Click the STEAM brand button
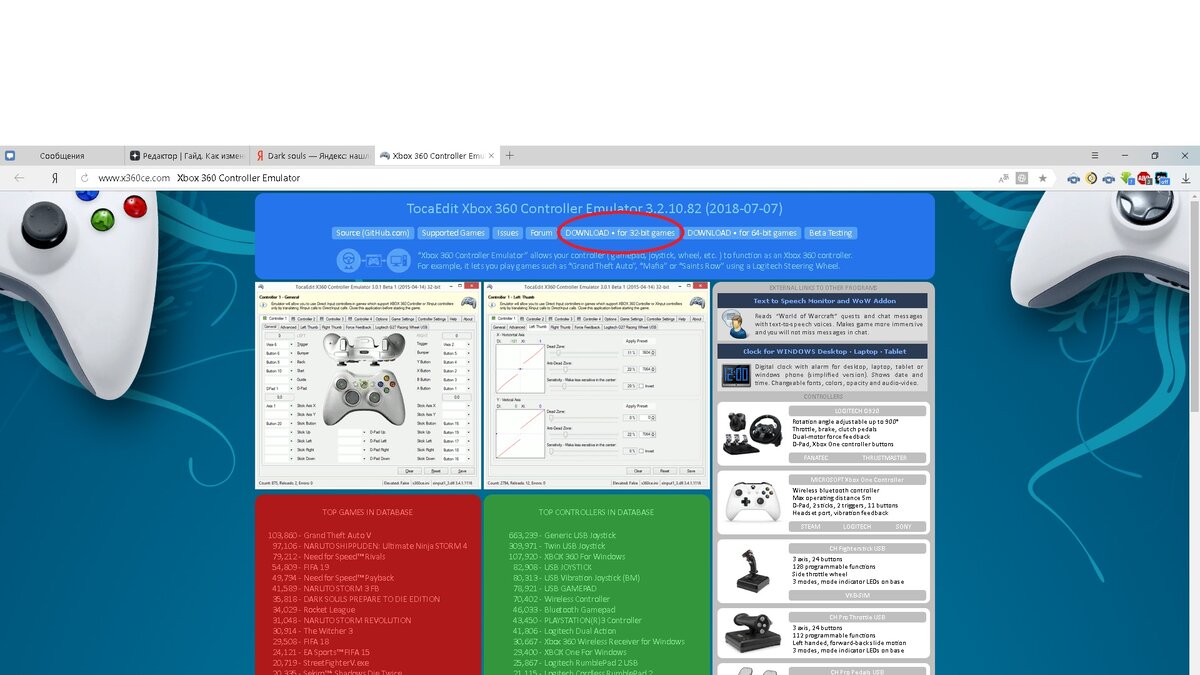 810,526
